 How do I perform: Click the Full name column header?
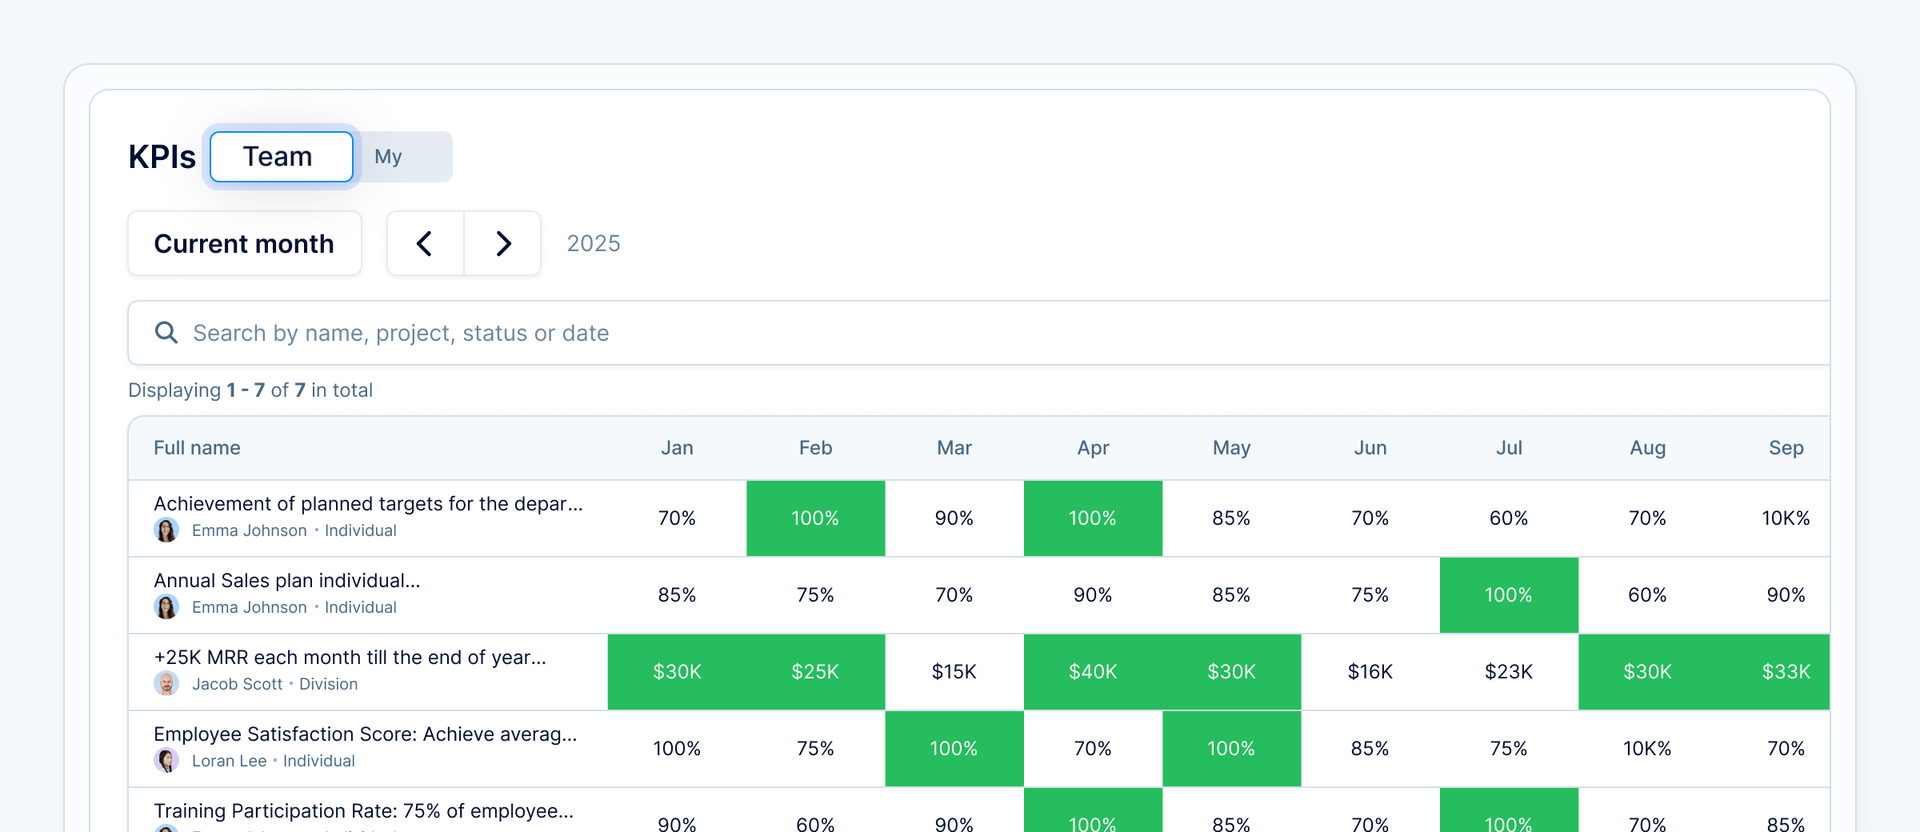point(197,448)
